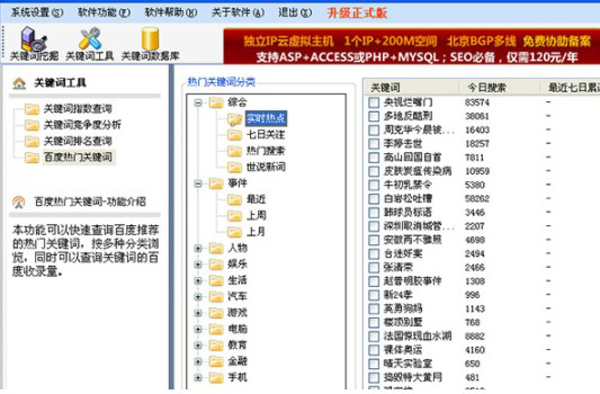Enable the checkbox for 张清荣
Image resolution: width=600 pixels, height=394 pixels.
tap(373, 268)
